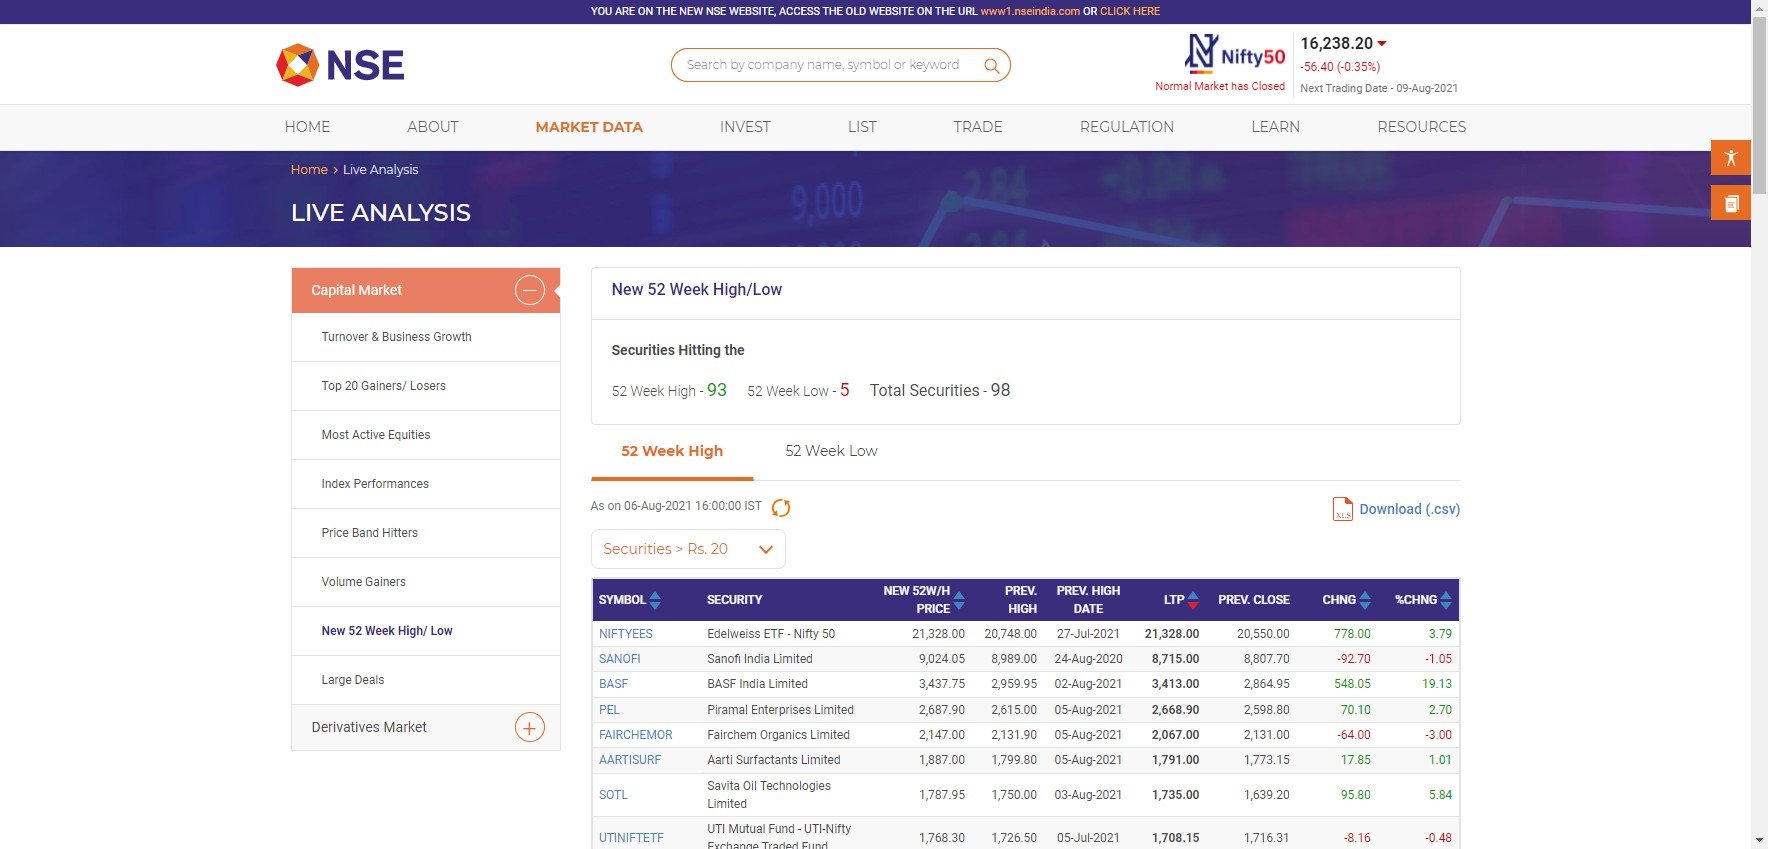Screen dimensions: 1768x849
Task: Open the PEL symbol link
Action: pyautogui.click(x=609, y=710)
